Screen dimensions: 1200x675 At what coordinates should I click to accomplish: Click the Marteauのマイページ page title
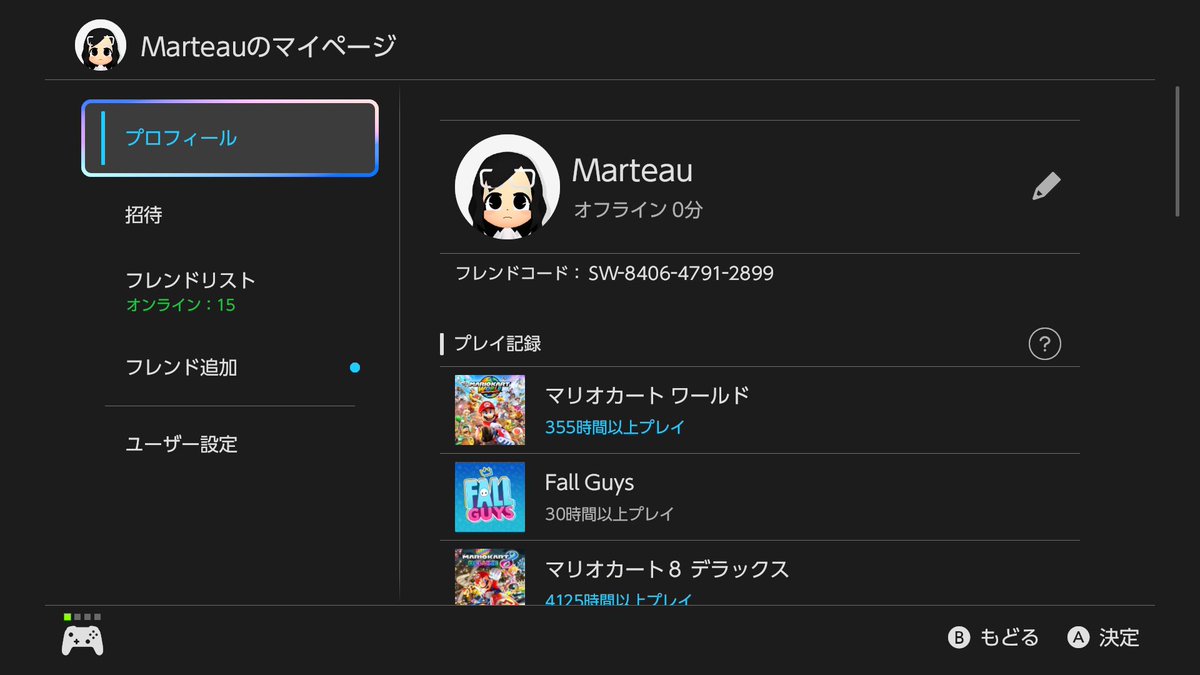pyautogui.click(x=268, y=46)
